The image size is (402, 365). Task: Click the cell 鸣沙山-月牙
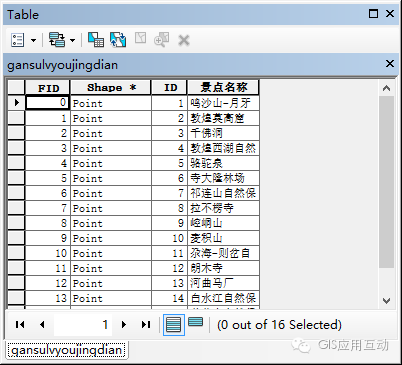[x=223, y=103]
